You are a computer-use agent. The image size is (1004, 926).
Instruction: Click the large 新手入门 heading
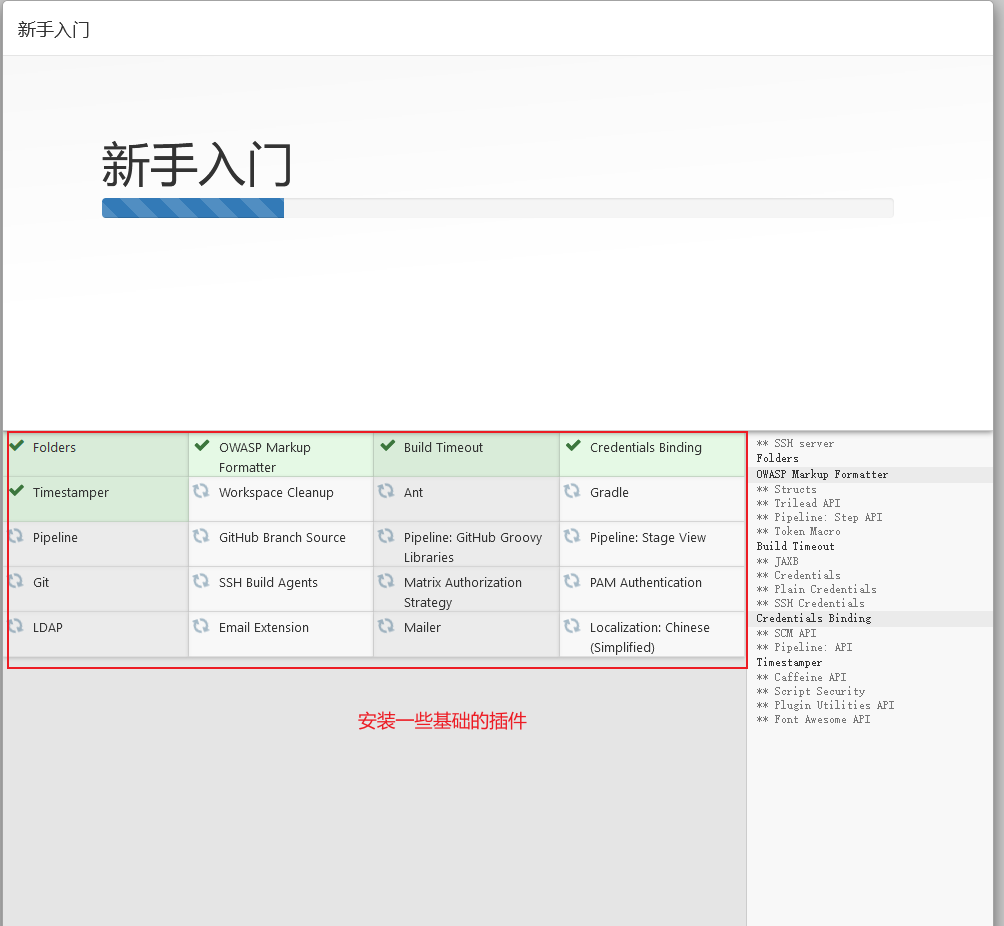pos(197,164)
